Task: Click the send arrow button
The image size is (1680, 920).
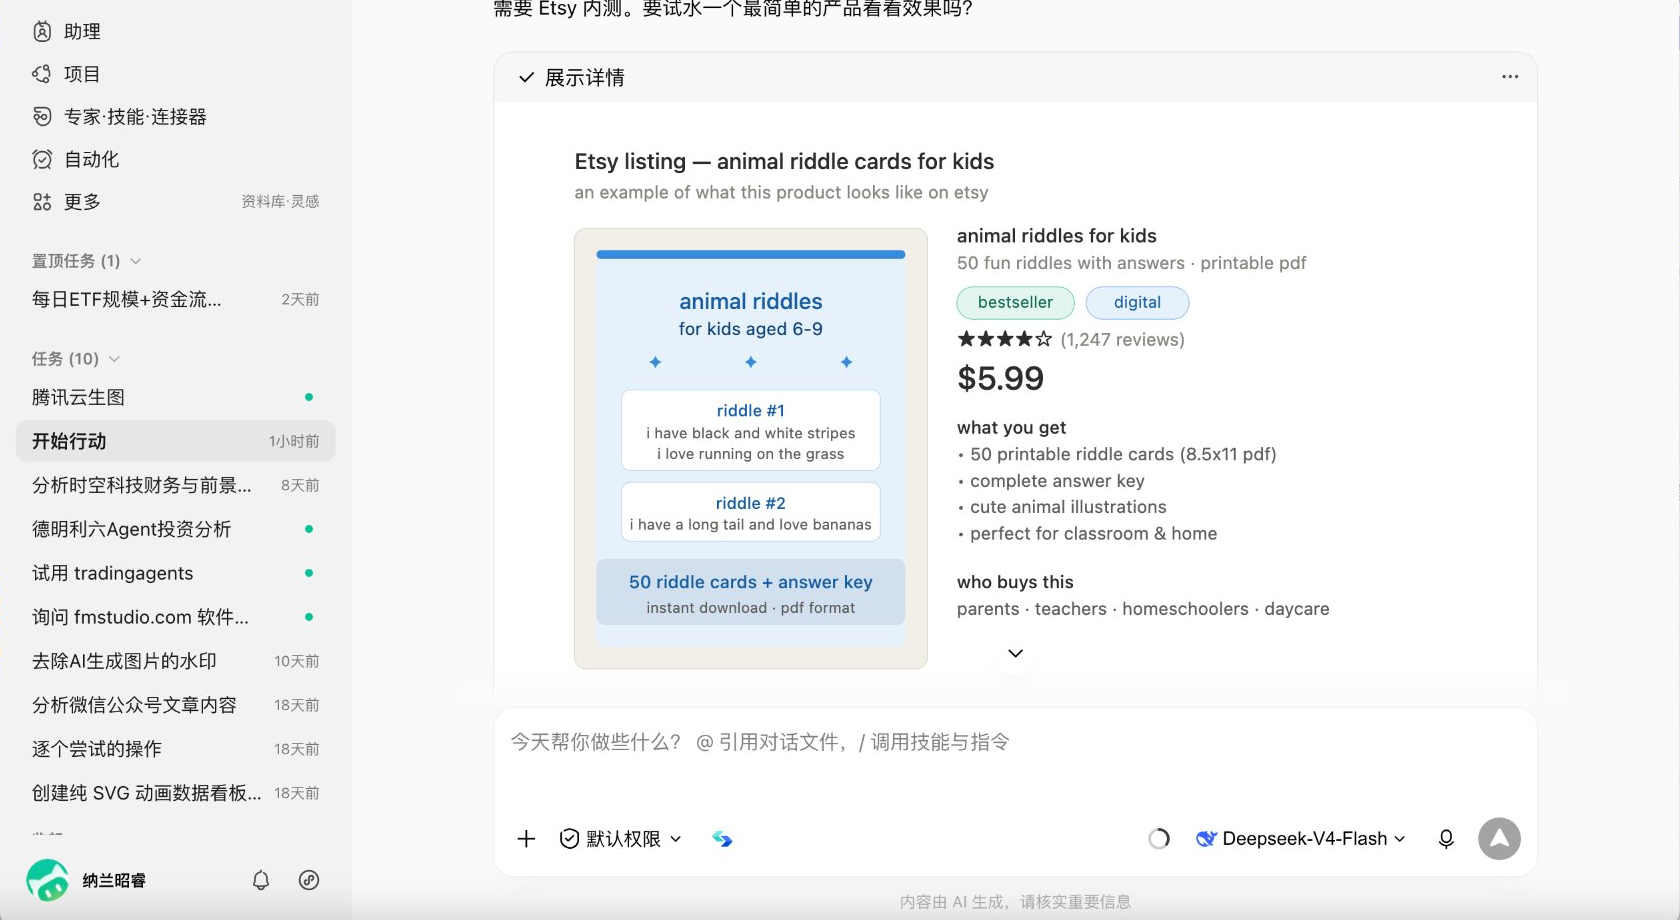Action: point(1499,839)
